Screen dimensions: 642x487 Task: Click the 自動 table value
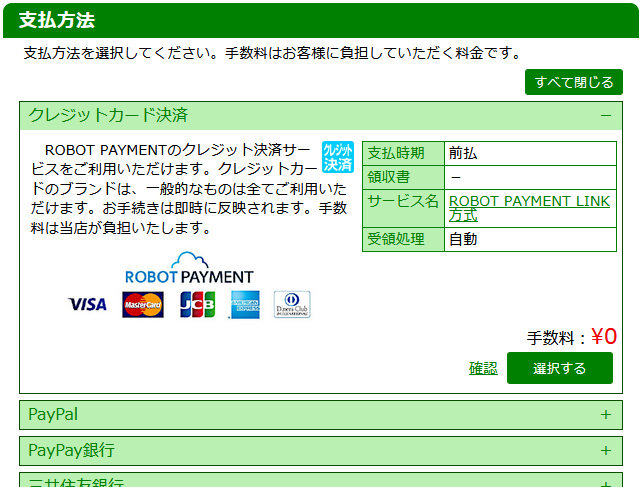pos(463,239)
